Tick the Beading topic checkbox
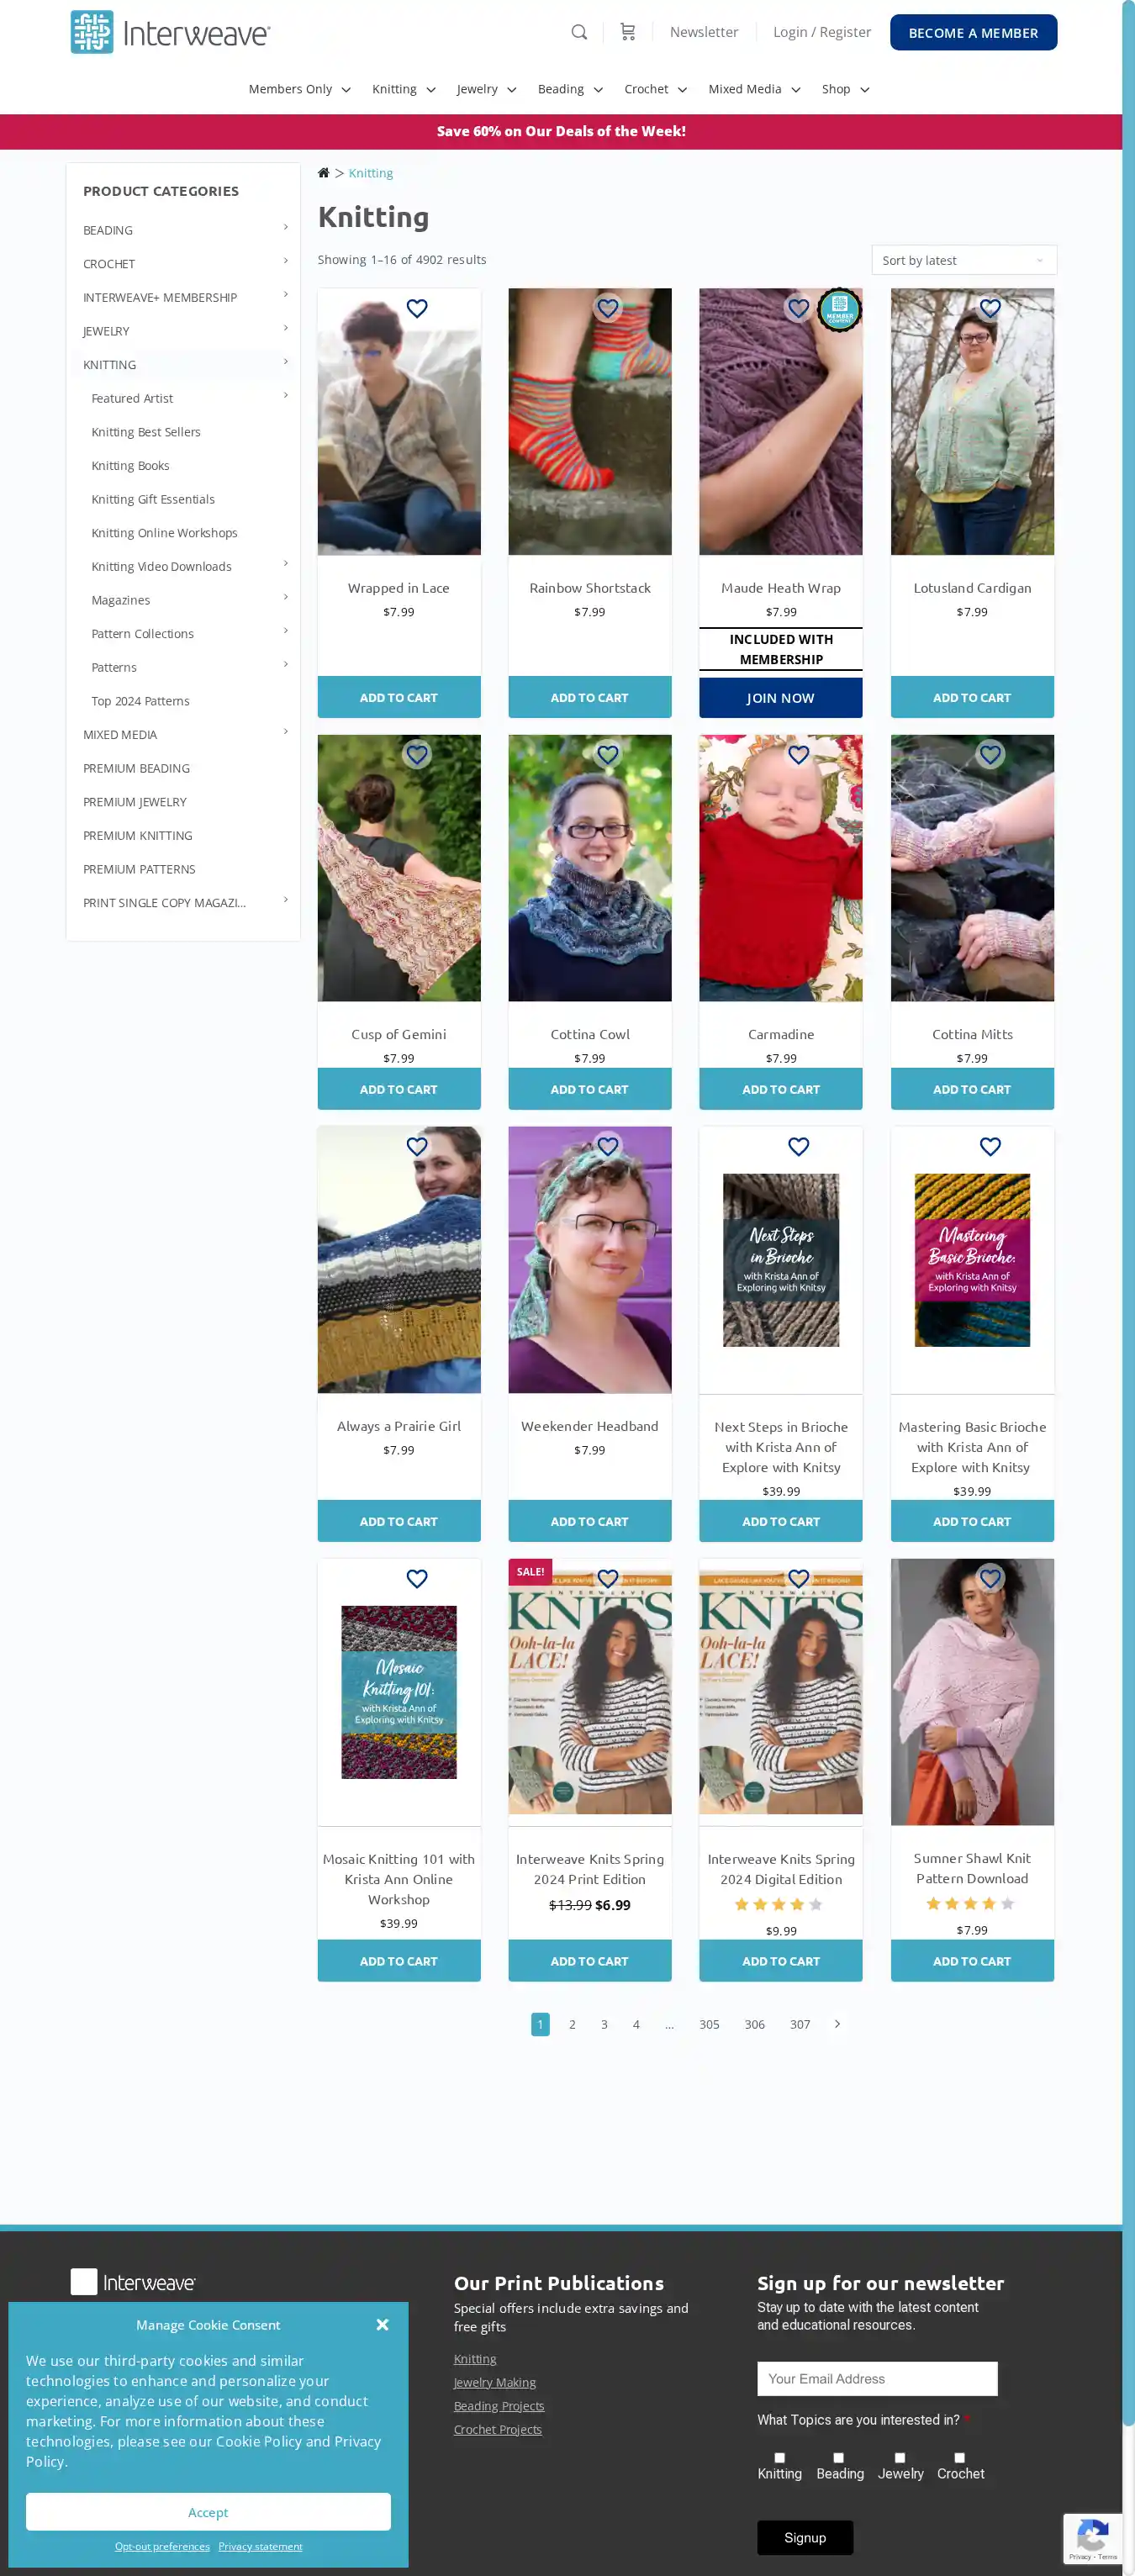1135x2576 pixels. click(x=838, y=2457)
